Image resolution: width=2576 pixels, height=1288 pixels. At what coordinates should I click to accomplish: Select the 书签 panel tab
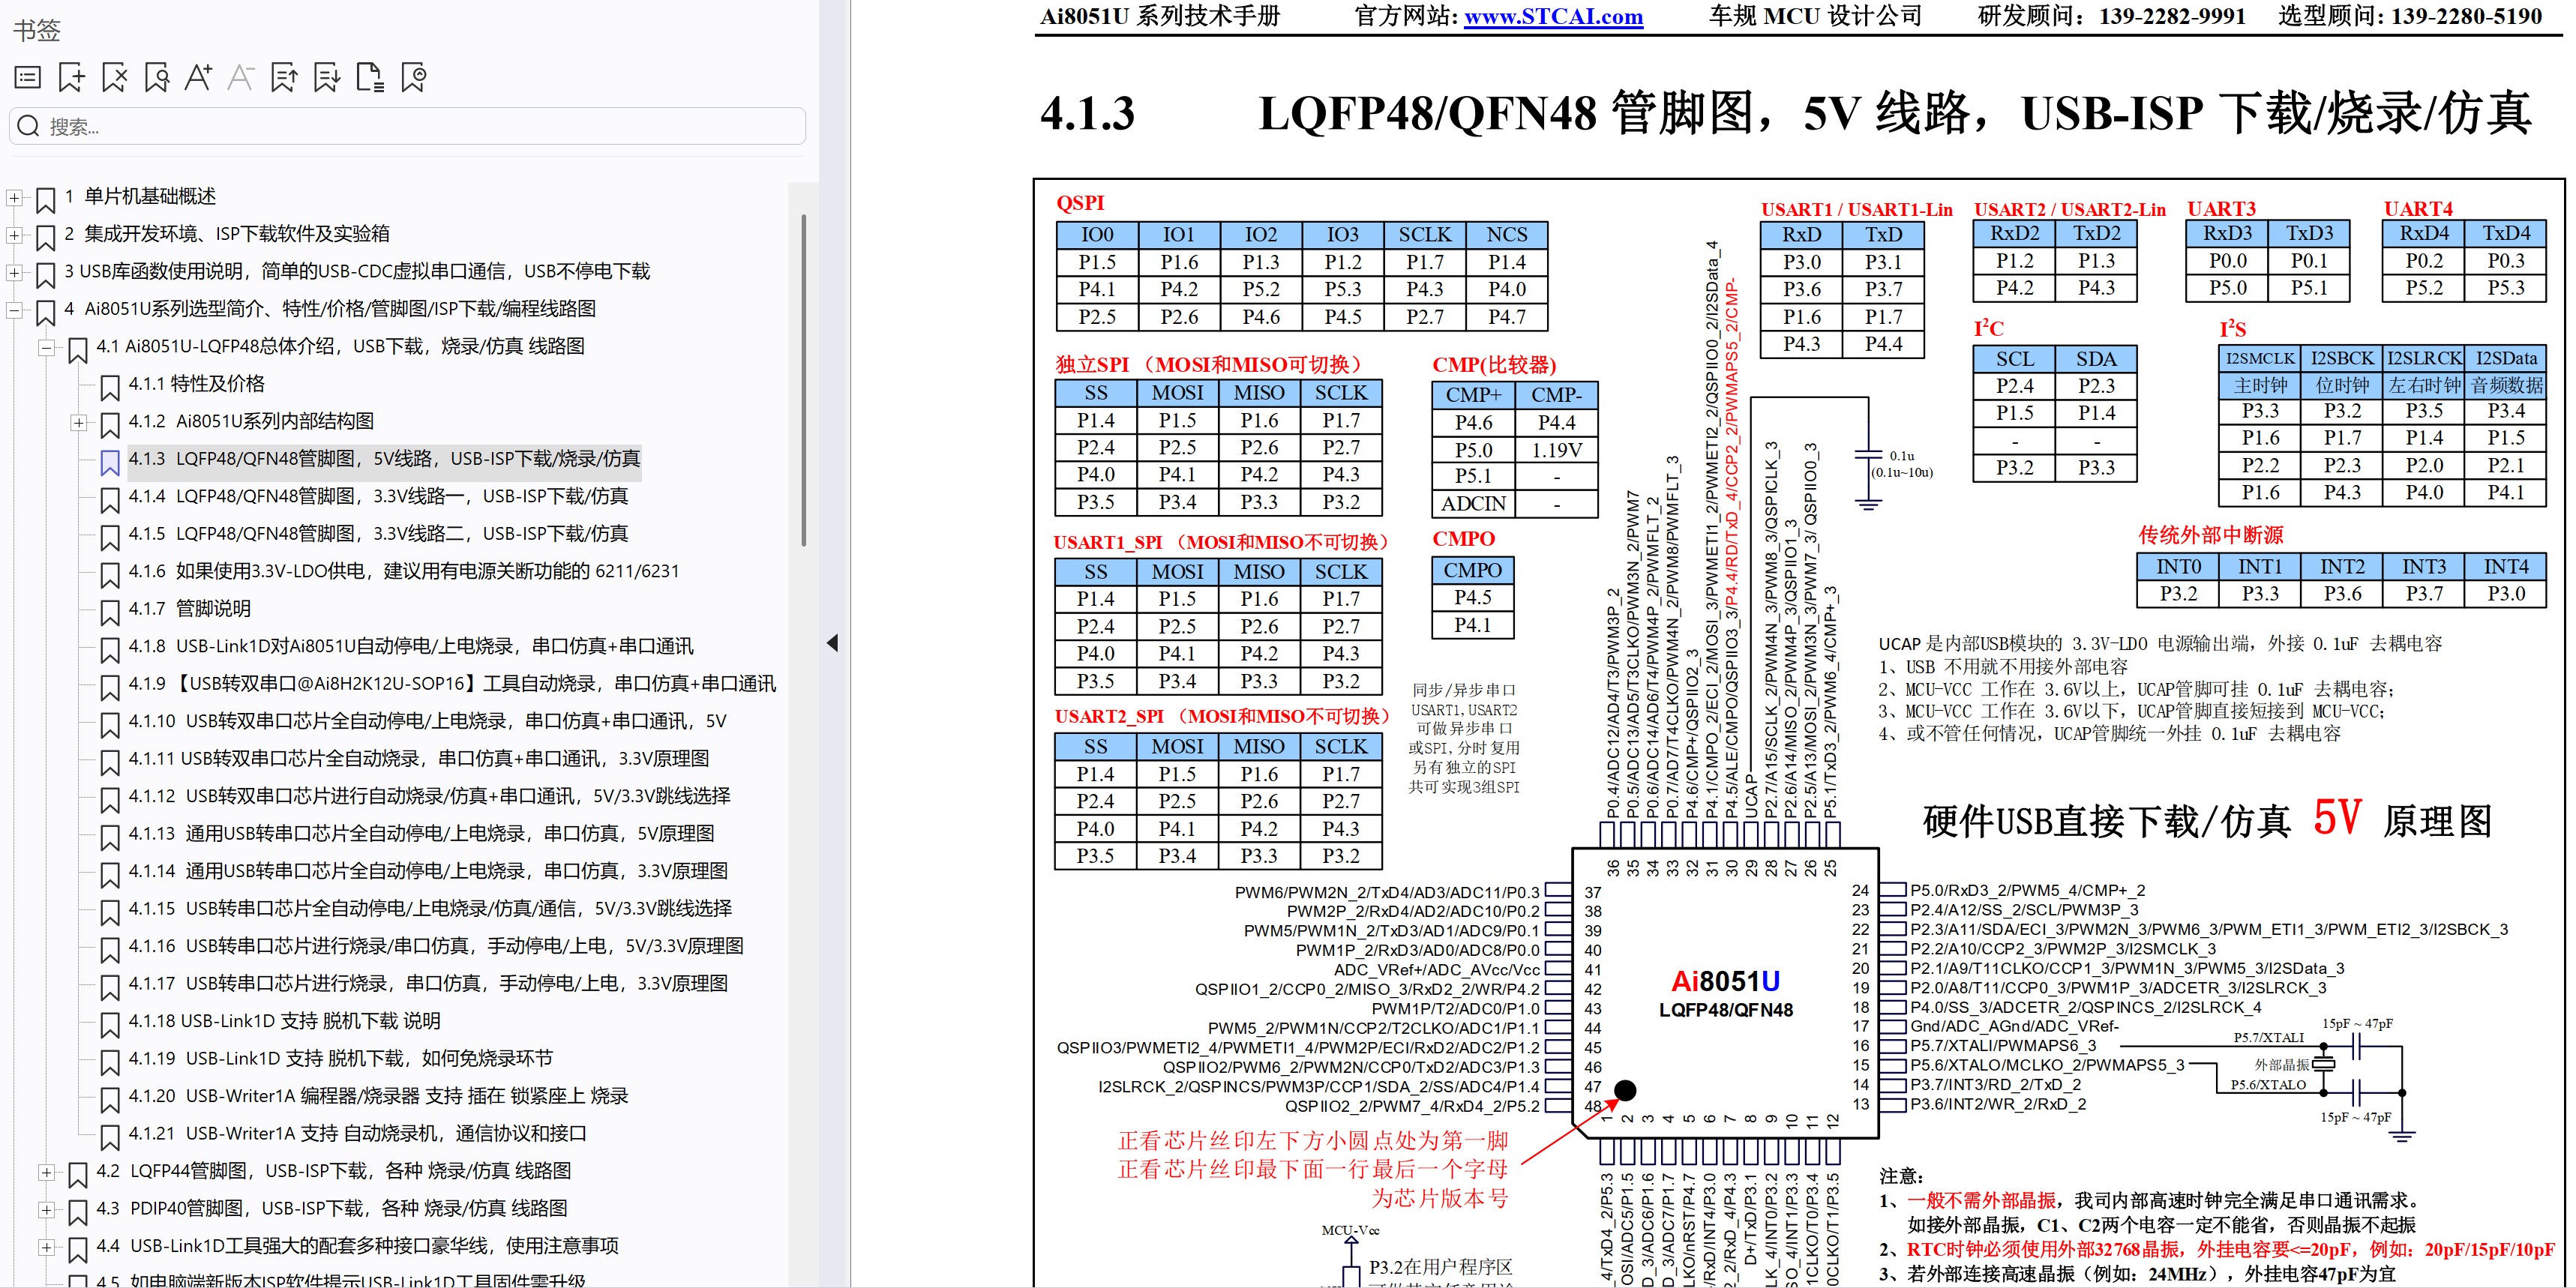(35, 31)
